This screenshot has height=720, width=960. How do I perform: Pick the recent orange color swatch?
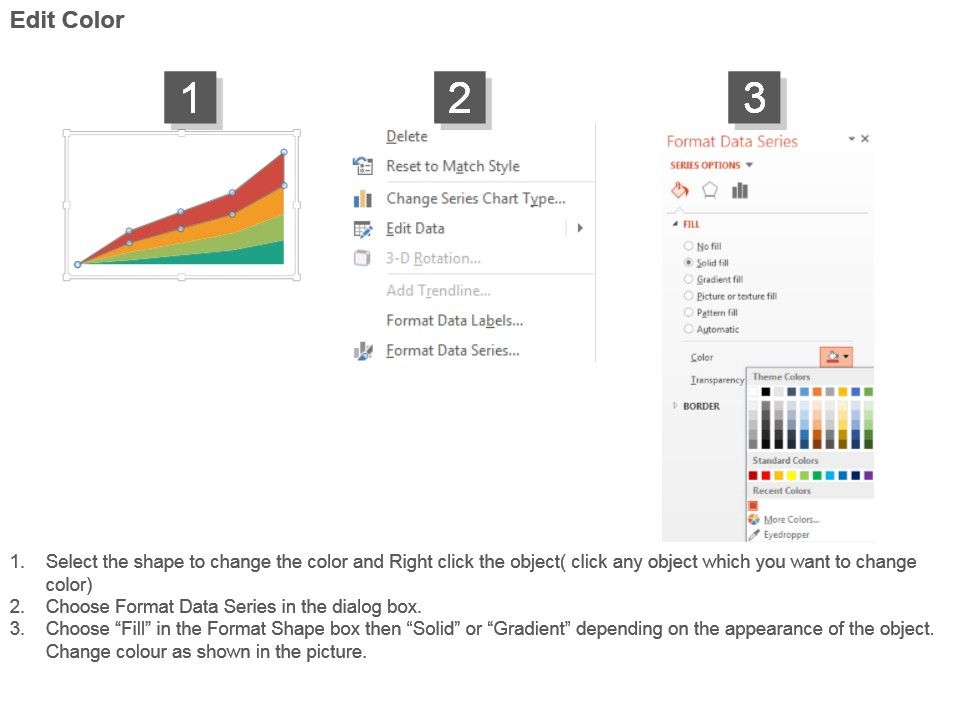tap(754, 506)
